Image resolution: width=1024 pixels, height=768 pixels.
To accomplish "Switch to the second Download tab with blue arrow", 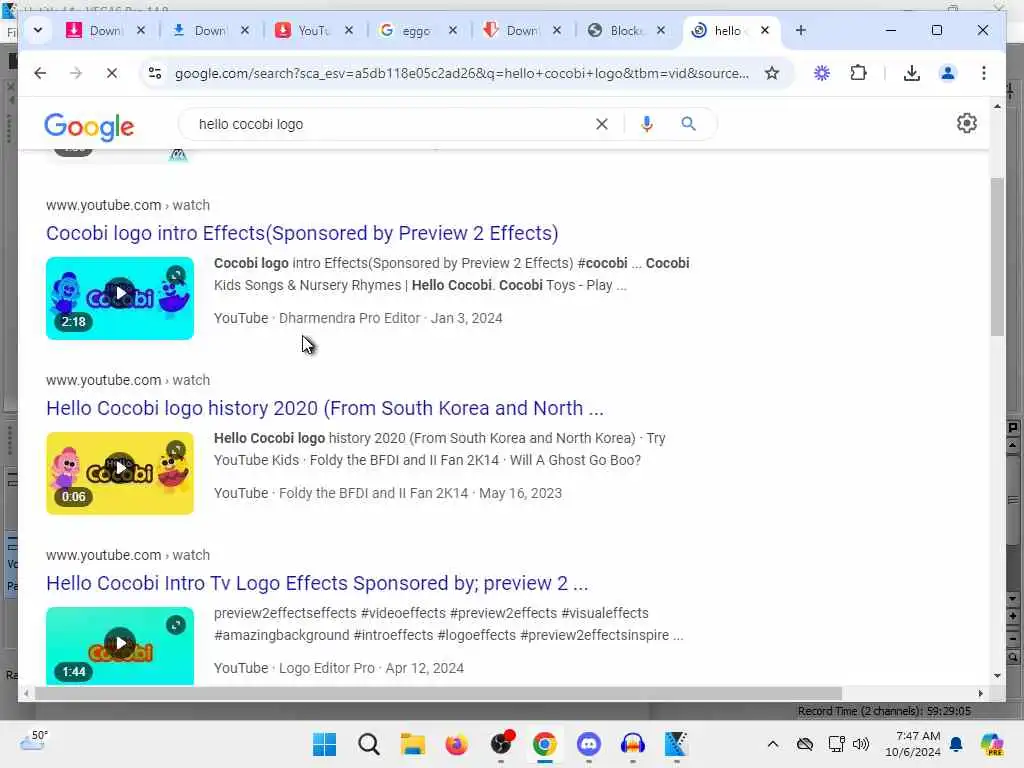I will [x=210, y=30].
